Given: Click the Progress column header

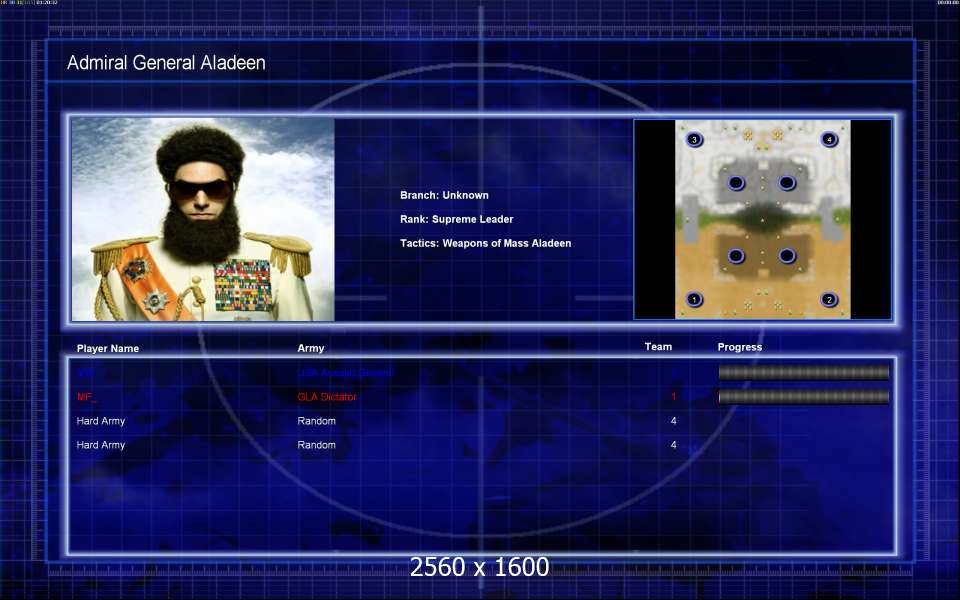Looking at the screenshot, I should [740, 347].
